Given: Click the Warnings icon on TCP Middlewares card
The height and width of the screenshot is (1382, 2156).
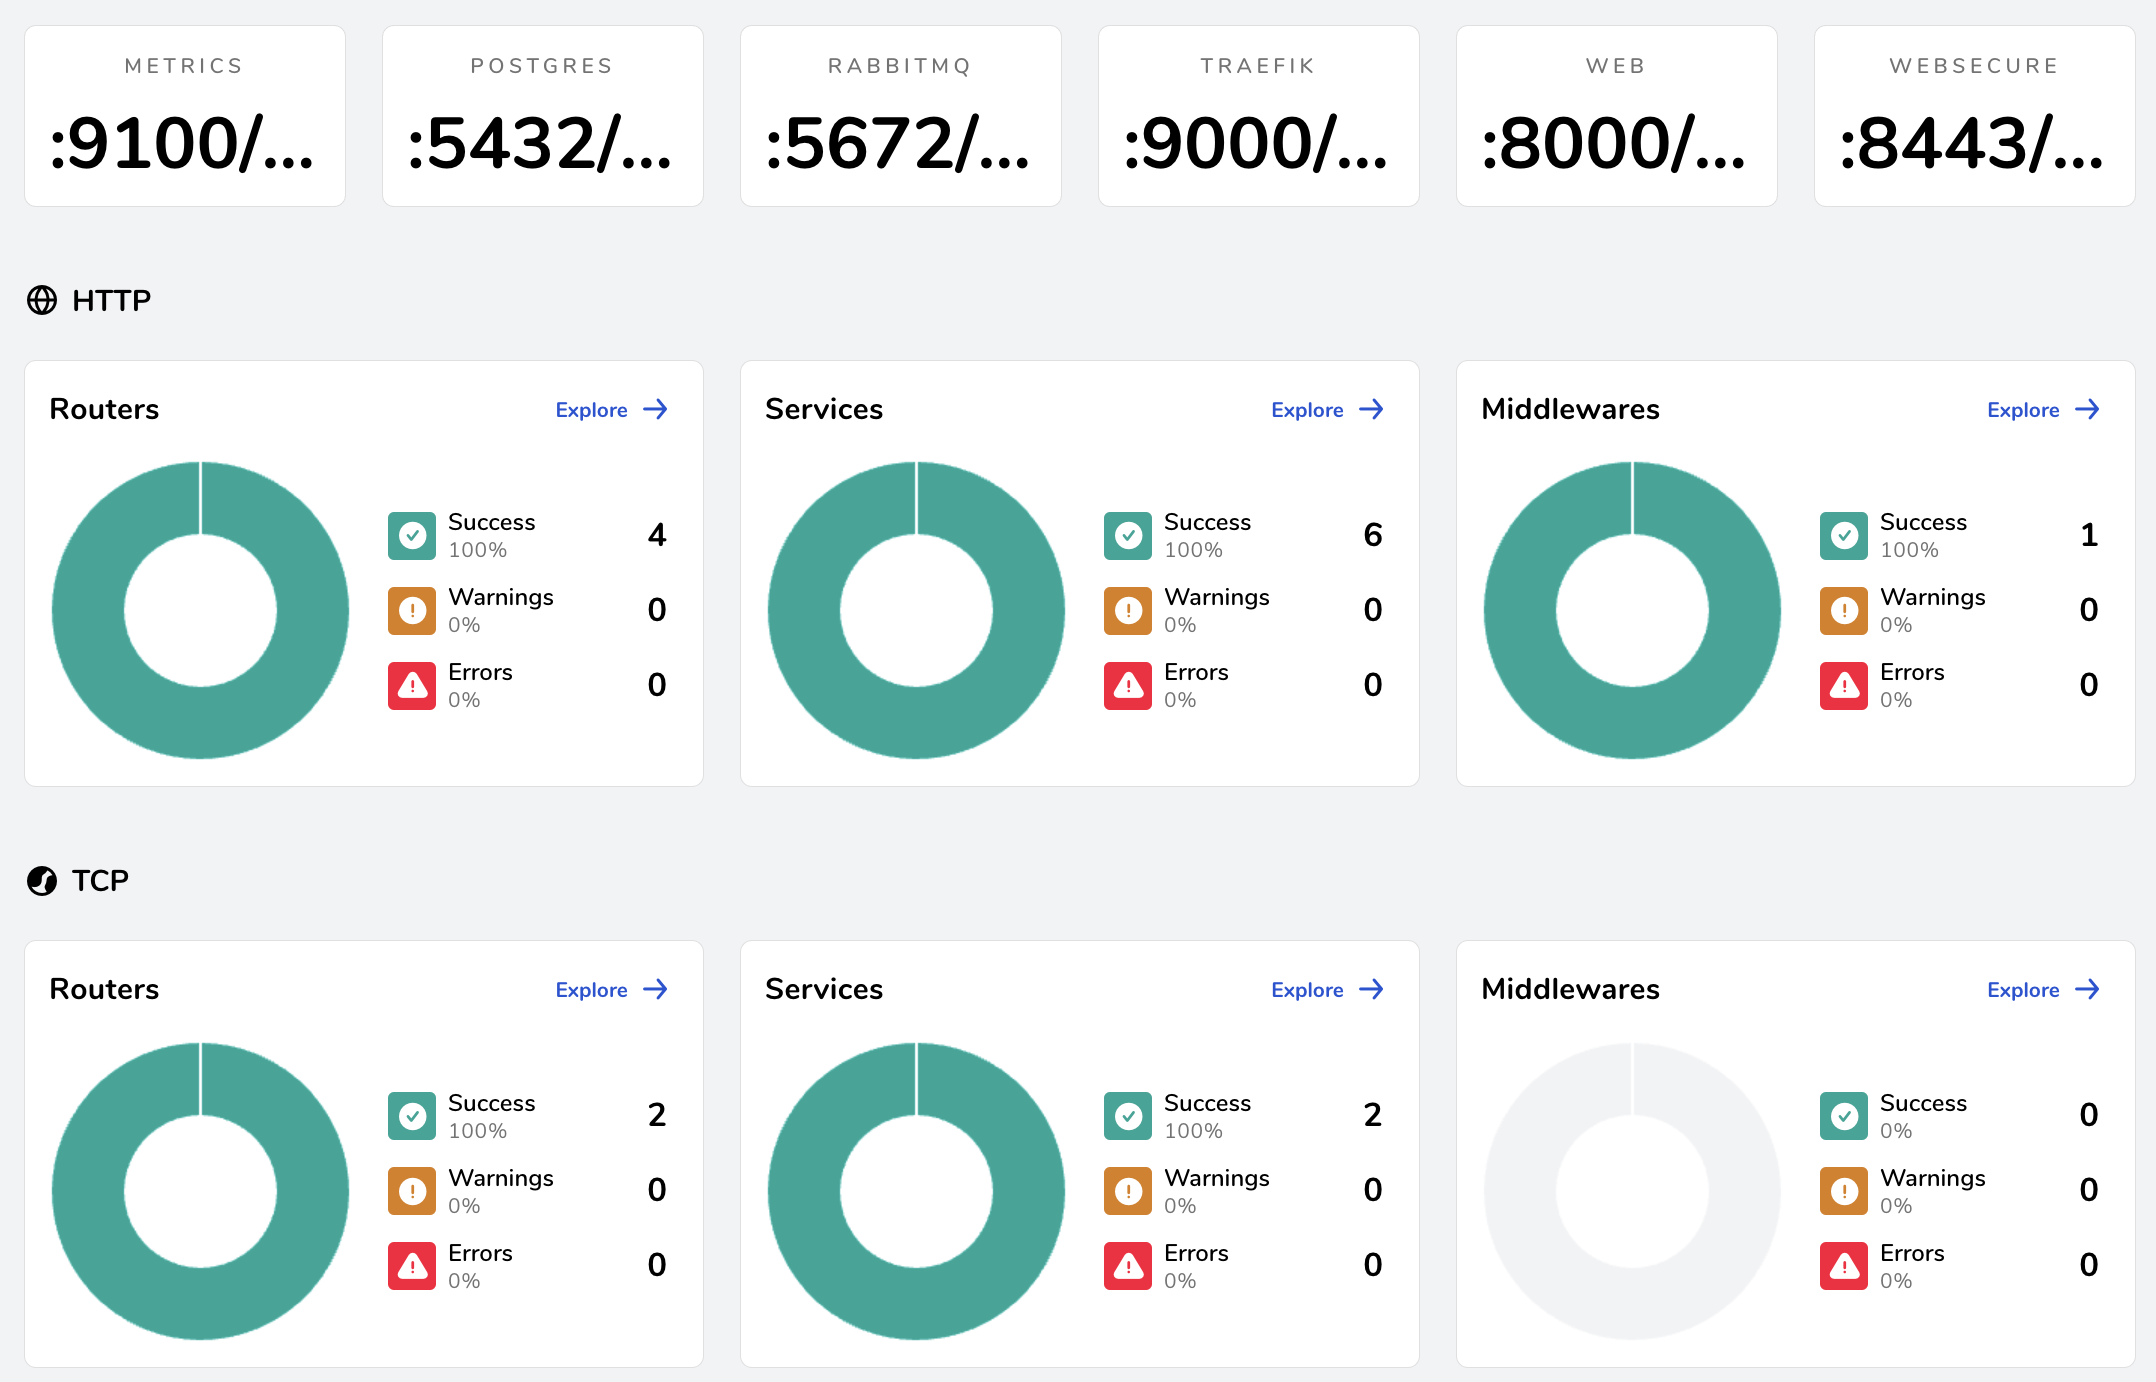Looking at the screenshot, I should tap(1843, 1191).
